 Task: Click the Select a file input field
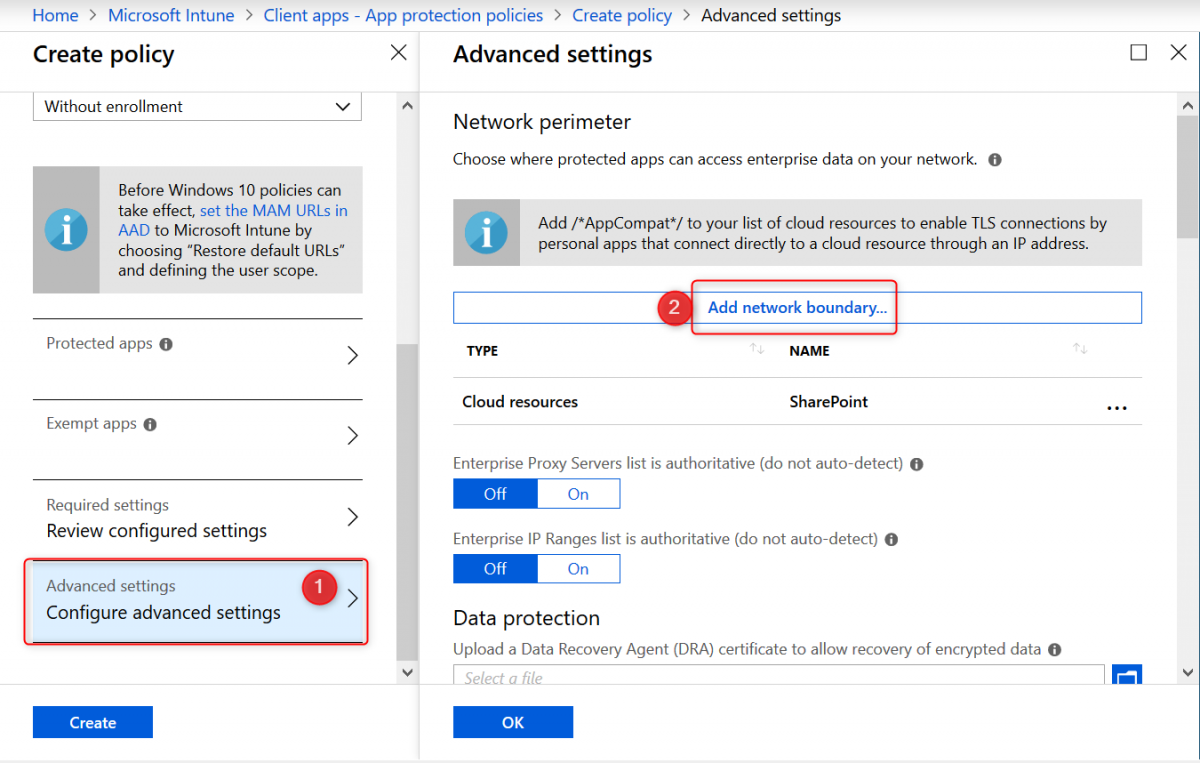(700, 677)
